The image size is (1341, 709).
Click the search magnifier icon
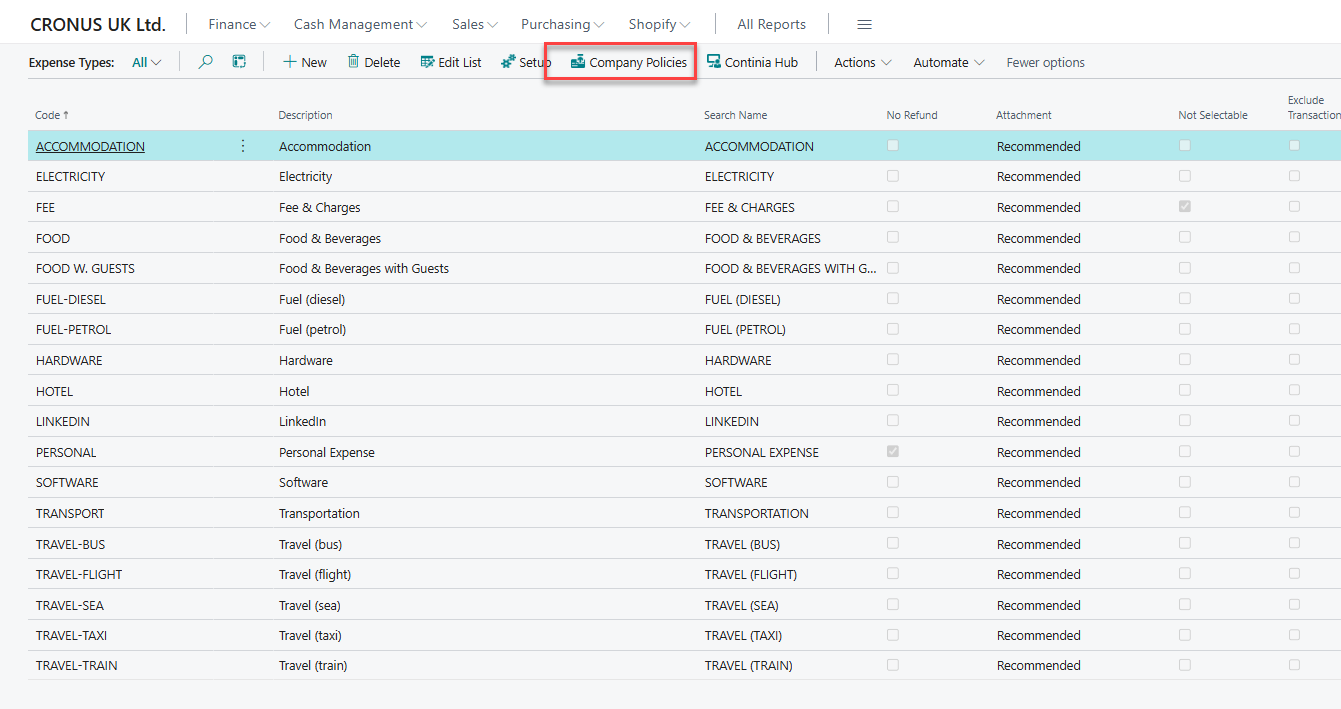pyautogui.click(x=205, y=62)
